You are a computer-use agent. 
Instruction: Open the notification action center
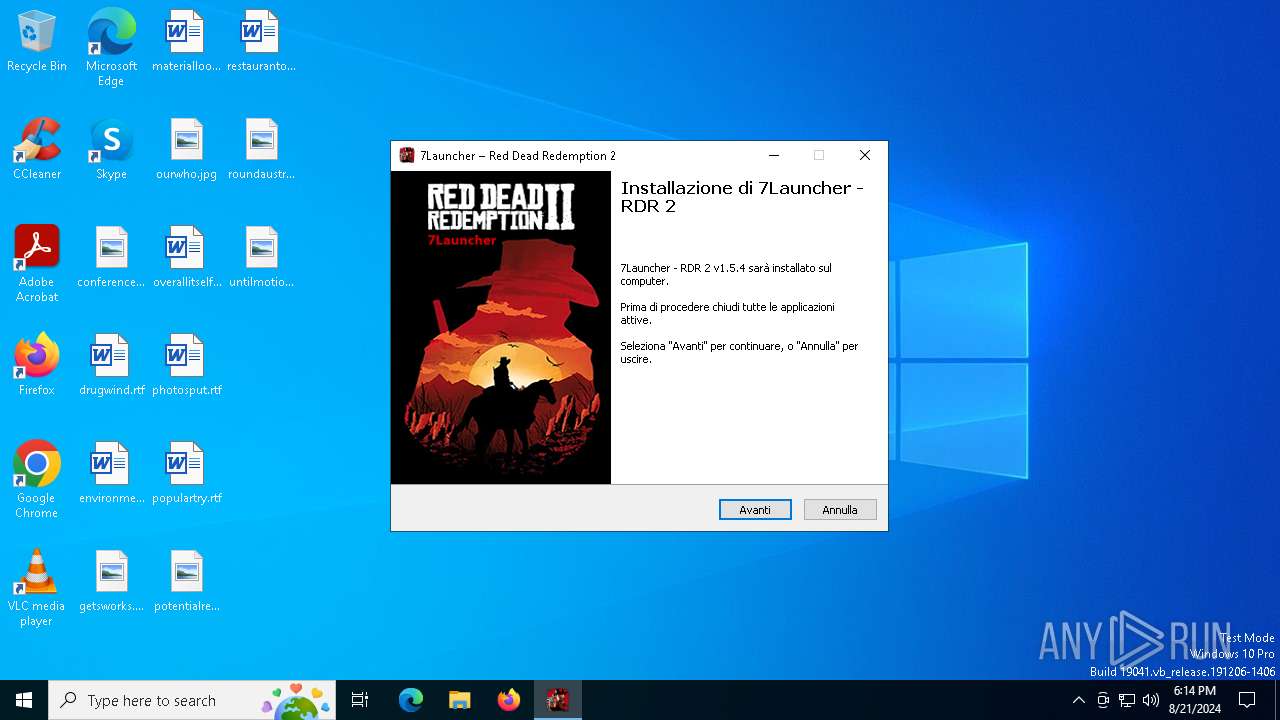[x=1247, y=700]
